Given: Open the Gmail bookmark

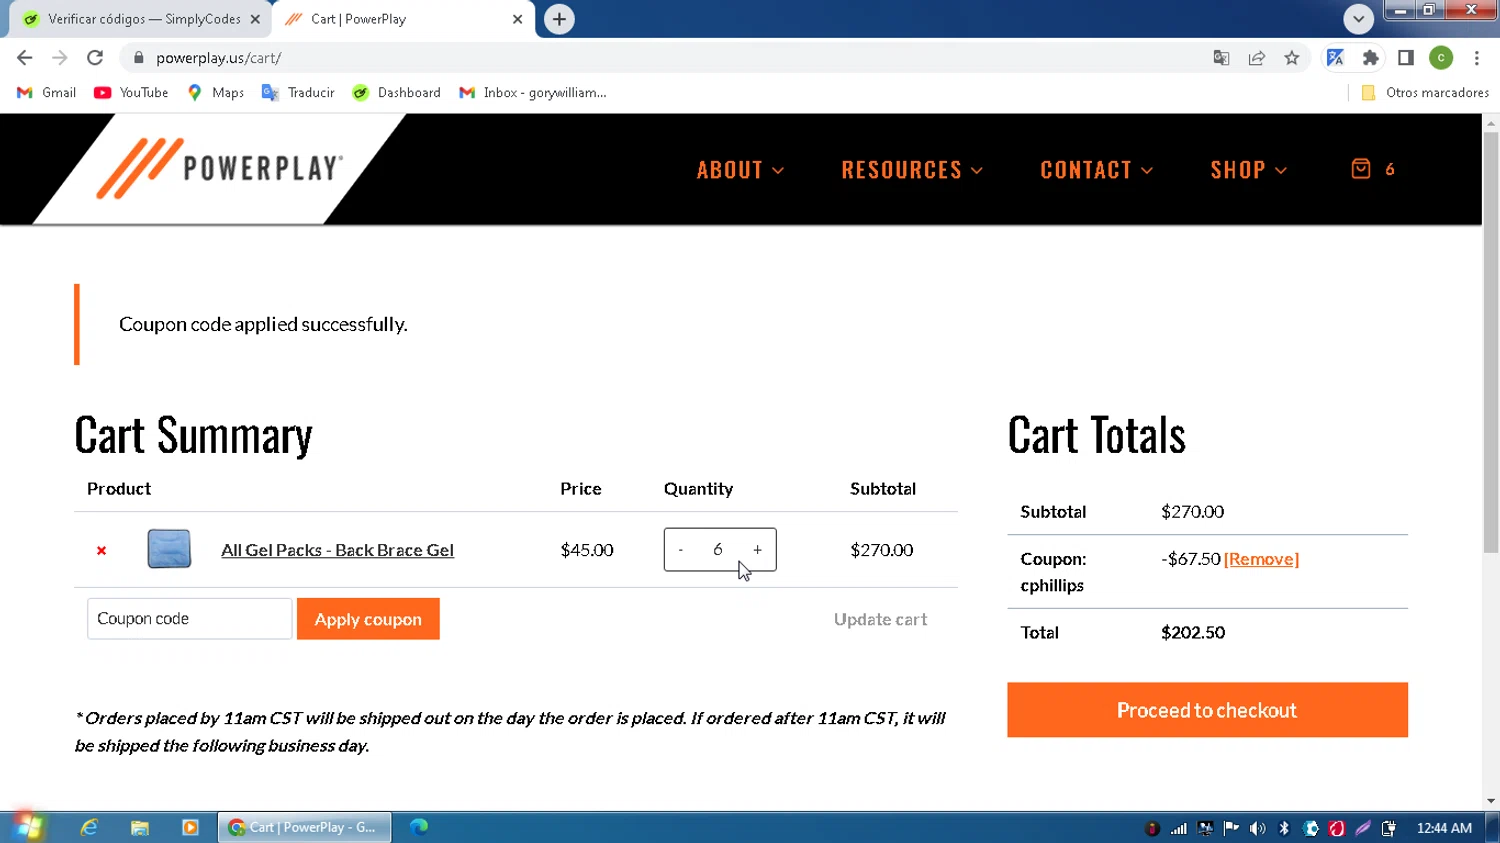Looking at the screenshot, I should (47, 92).
